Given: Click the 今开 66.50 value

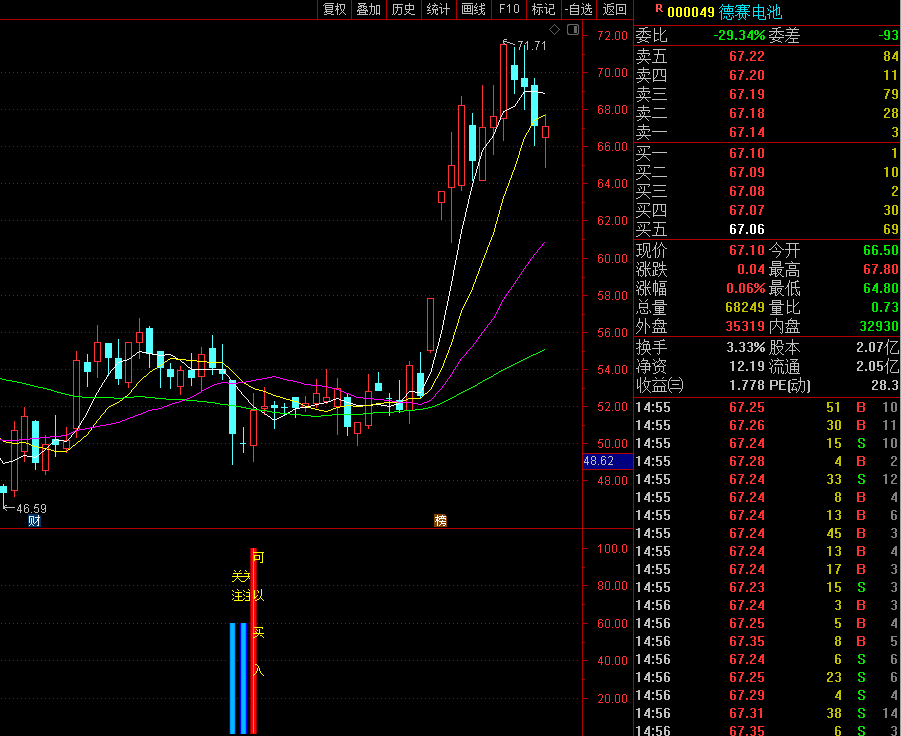Looking at the screenshot, I should pyautogui.click(x=881, y=251).
